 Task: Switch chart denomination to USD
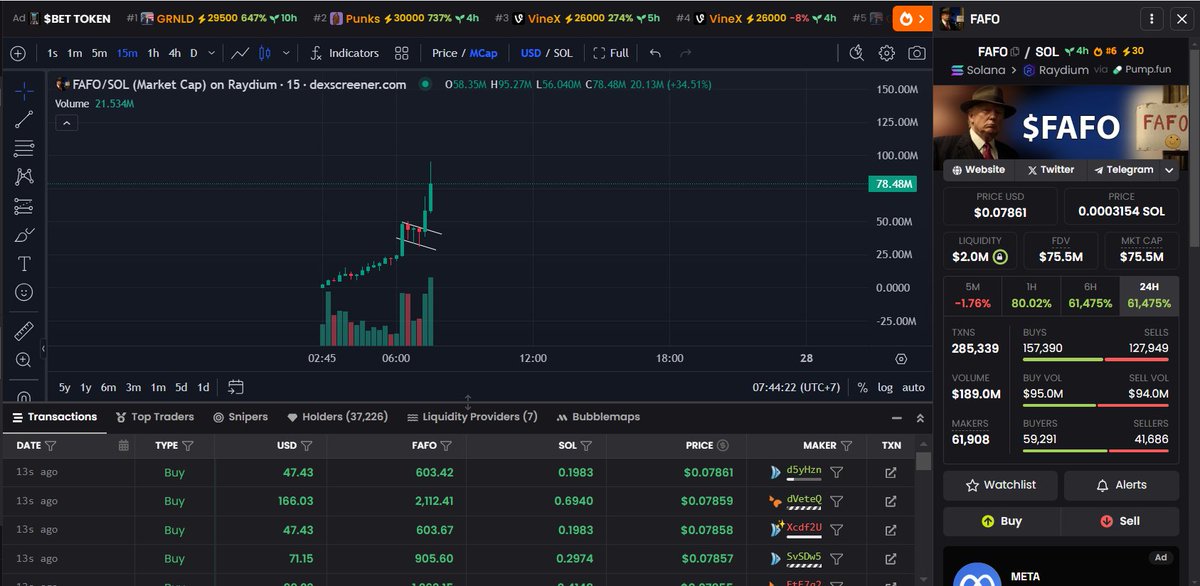[x=530, y=53]
